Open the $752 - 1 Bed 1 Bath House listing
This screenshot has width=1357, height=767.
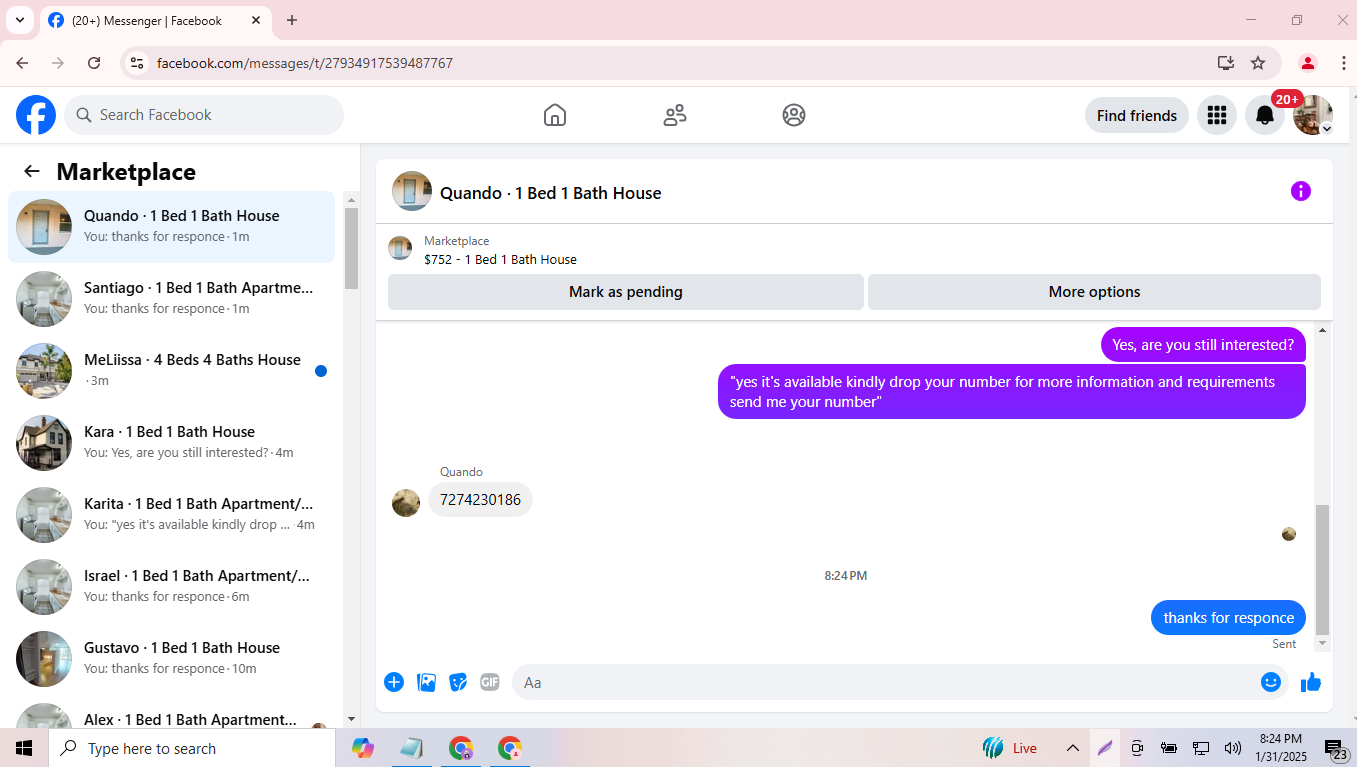[500, 259]
